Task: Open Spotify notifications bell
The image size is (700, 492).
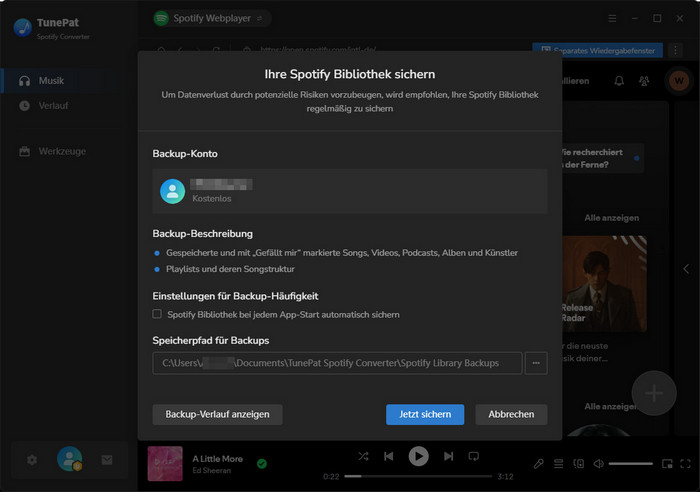Action: tap(619, 81)
